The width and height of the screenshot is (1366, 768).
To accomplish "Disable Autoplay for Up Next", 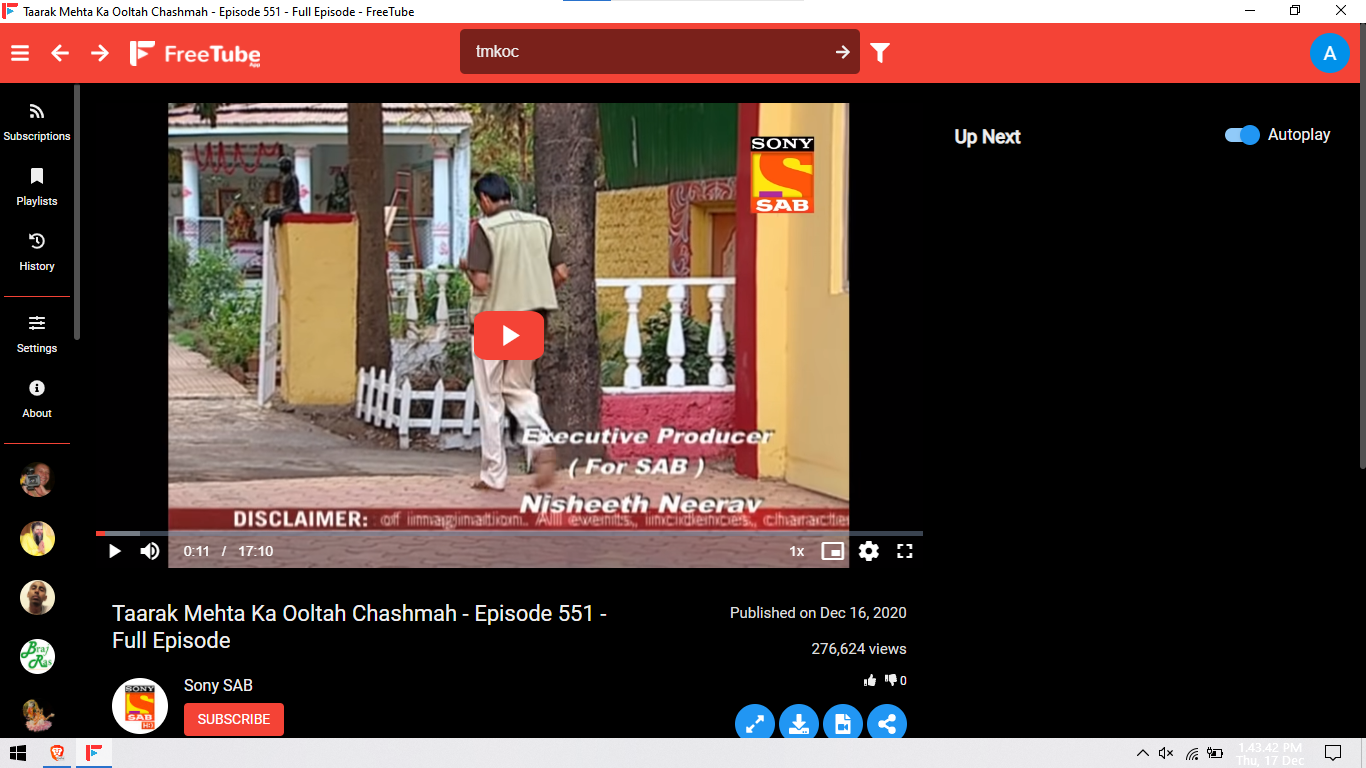I will click(1240, 134).
